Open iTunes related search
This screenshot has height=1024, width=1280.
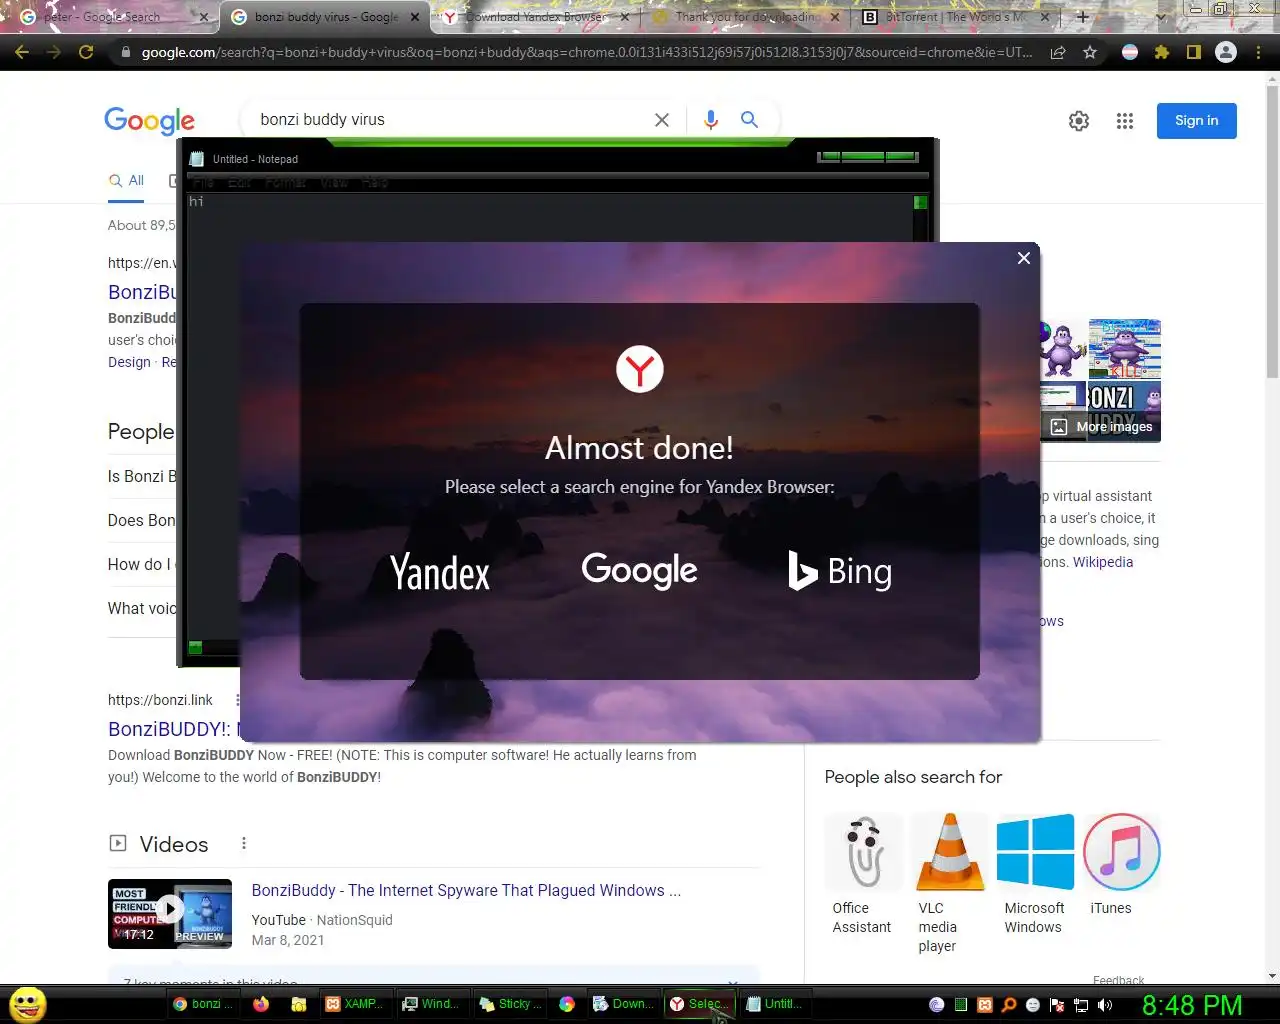1121,866
